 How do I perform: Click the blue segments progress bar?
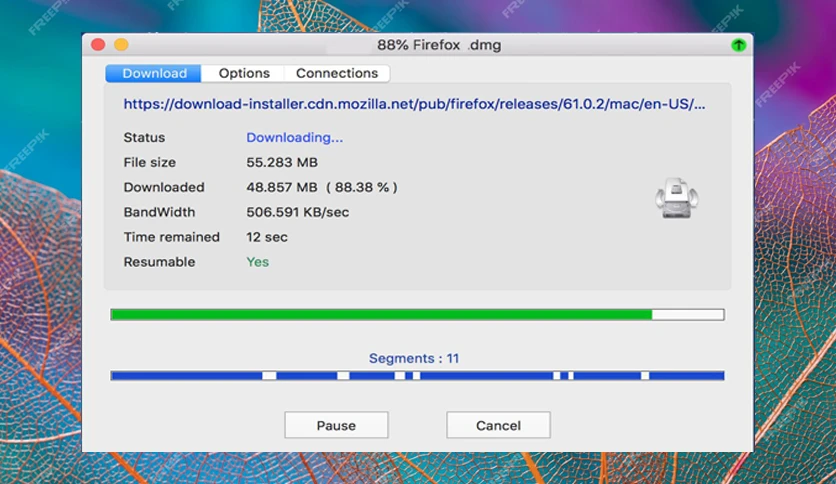(417, 376)
